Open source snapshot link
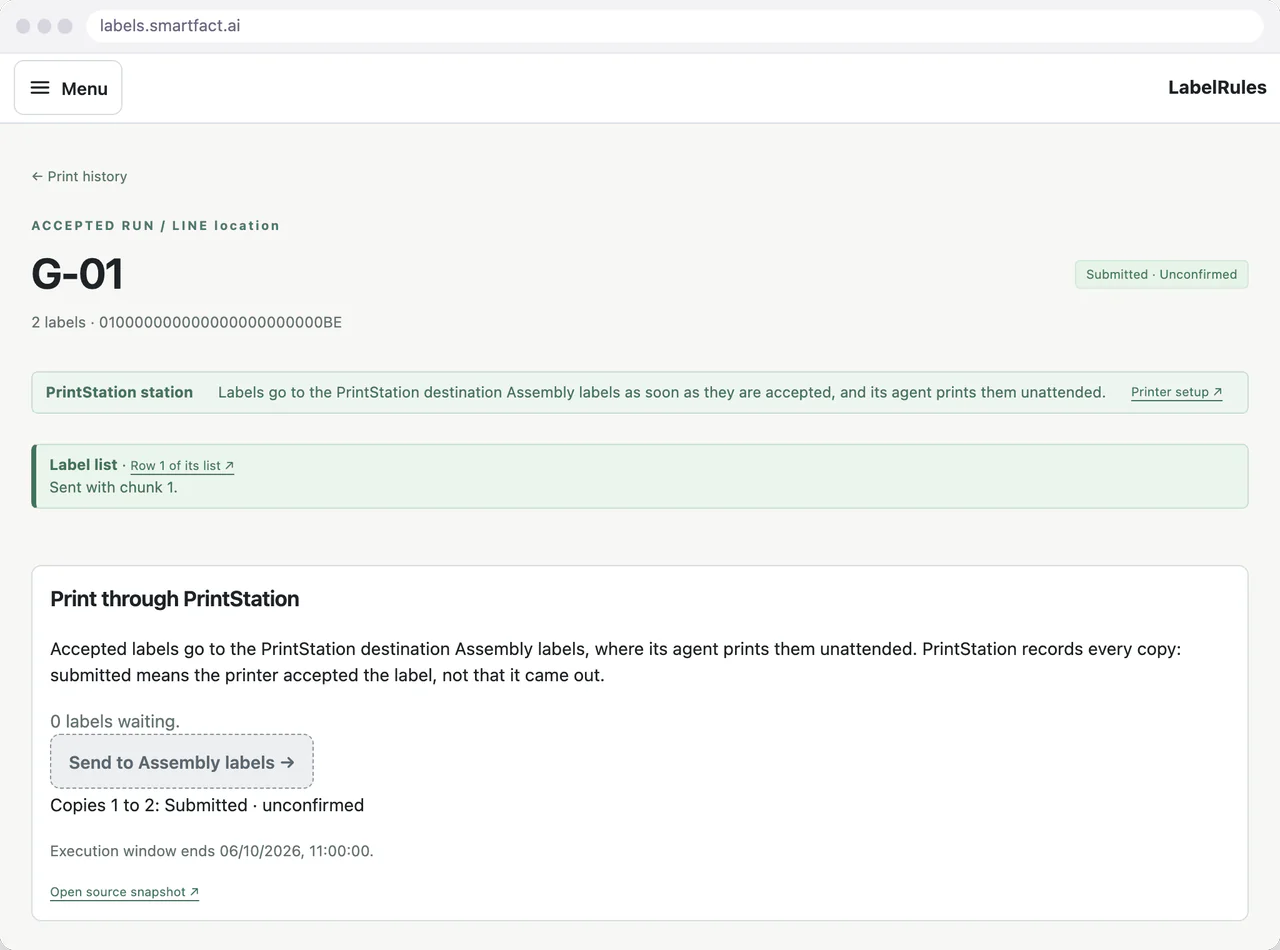The image size is (1280, 950). click(124, 892)
